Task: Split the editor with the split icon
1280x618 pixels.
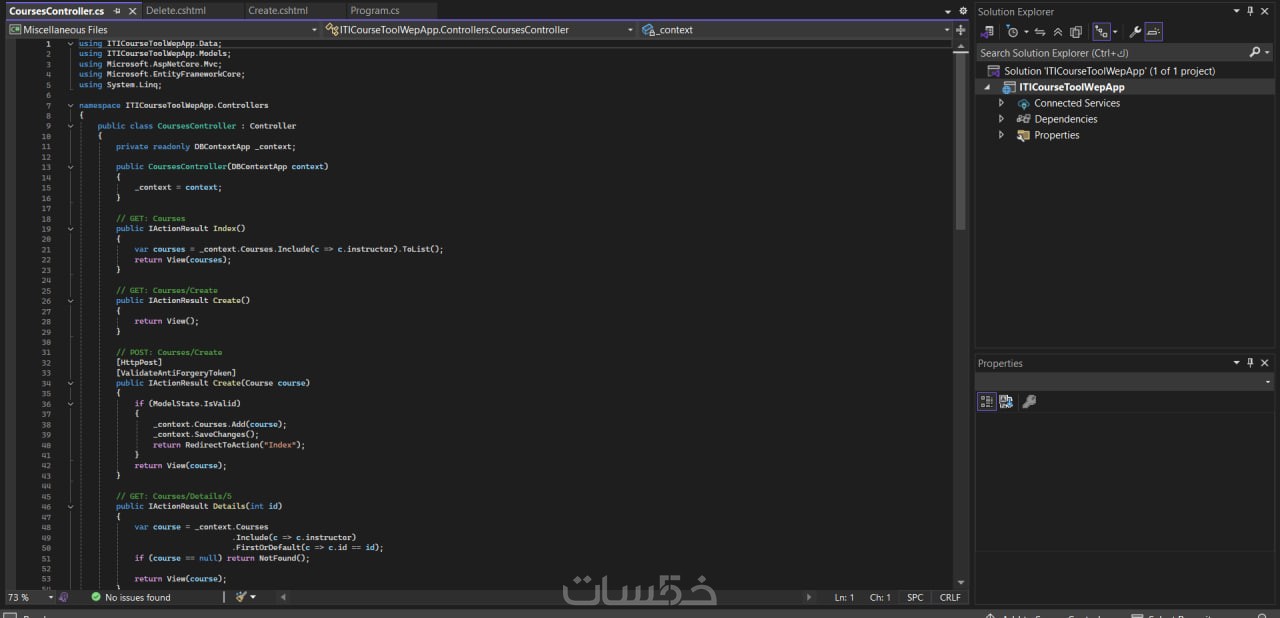Action: point(961,30)
